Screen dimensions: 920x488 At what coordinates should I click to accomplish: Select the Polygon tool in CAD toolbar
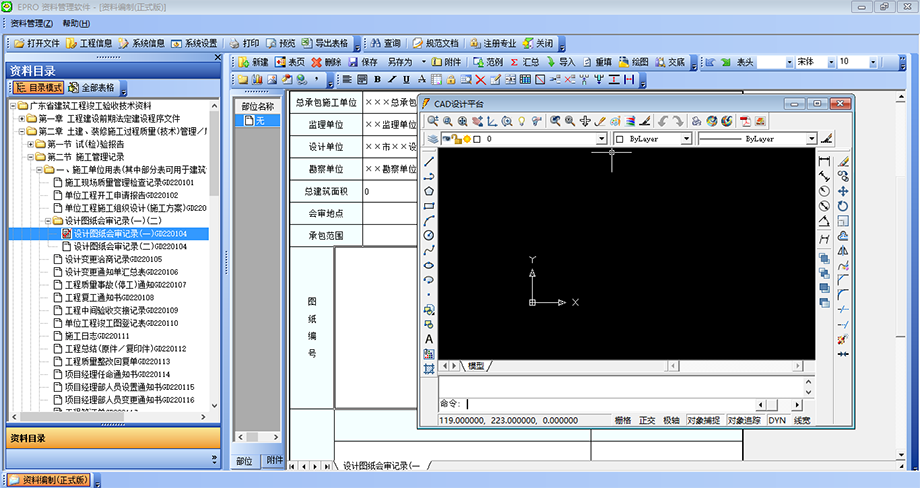[429, 191]
